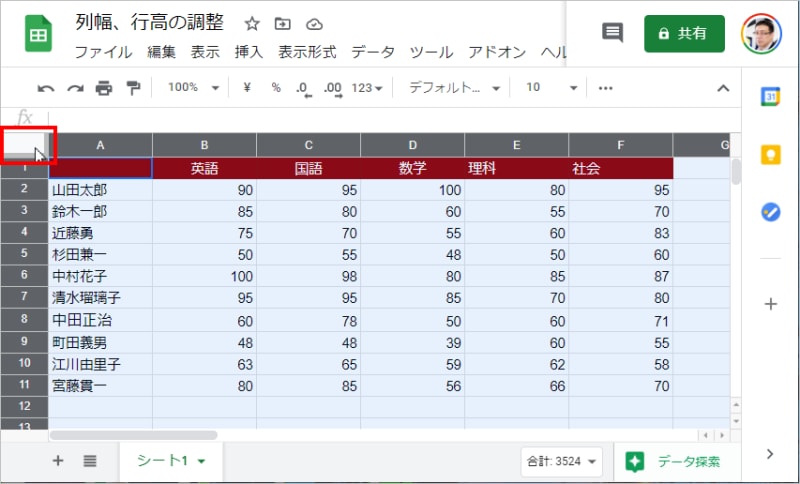
Task: Open the Google account avatar
Action: coord(761,34)
